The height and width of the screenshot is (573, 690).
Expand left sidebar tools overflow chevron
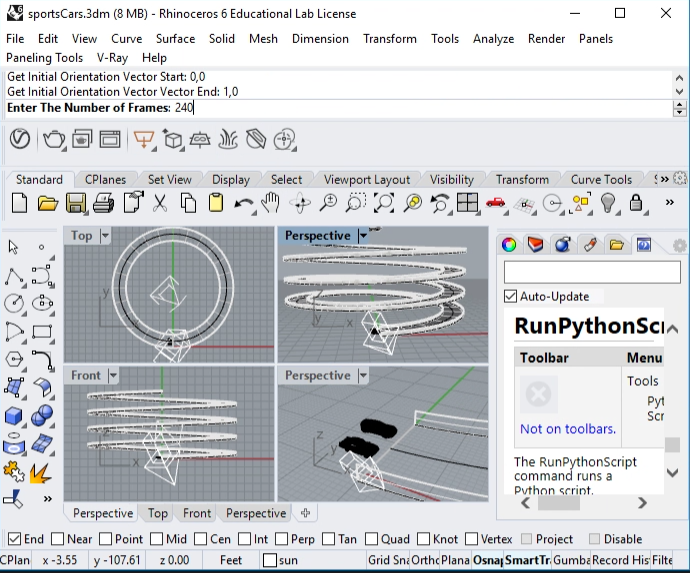(x=48, y=499)
